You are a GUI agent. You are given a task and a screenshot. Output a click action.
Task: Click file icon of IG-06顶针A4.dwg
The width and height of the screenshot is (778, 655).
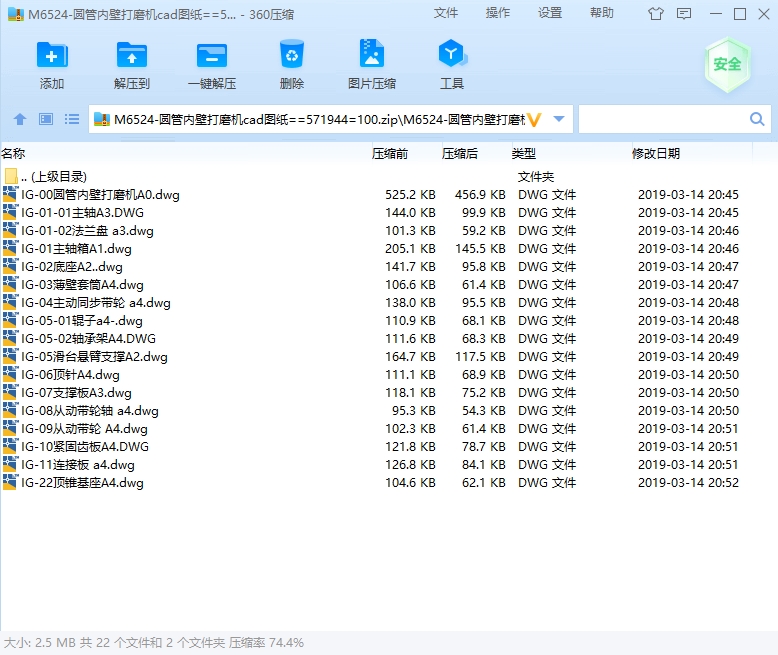10,375
